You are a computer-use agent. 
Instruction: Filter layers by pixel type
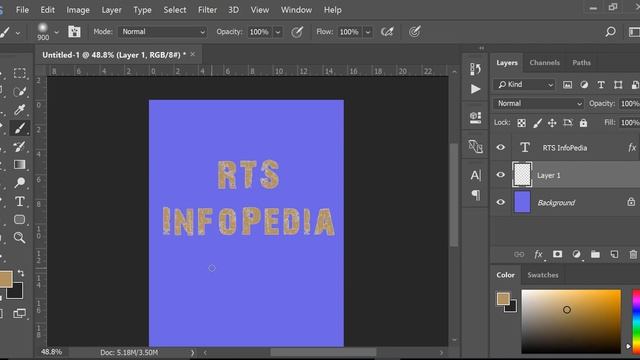click(567, 85)
